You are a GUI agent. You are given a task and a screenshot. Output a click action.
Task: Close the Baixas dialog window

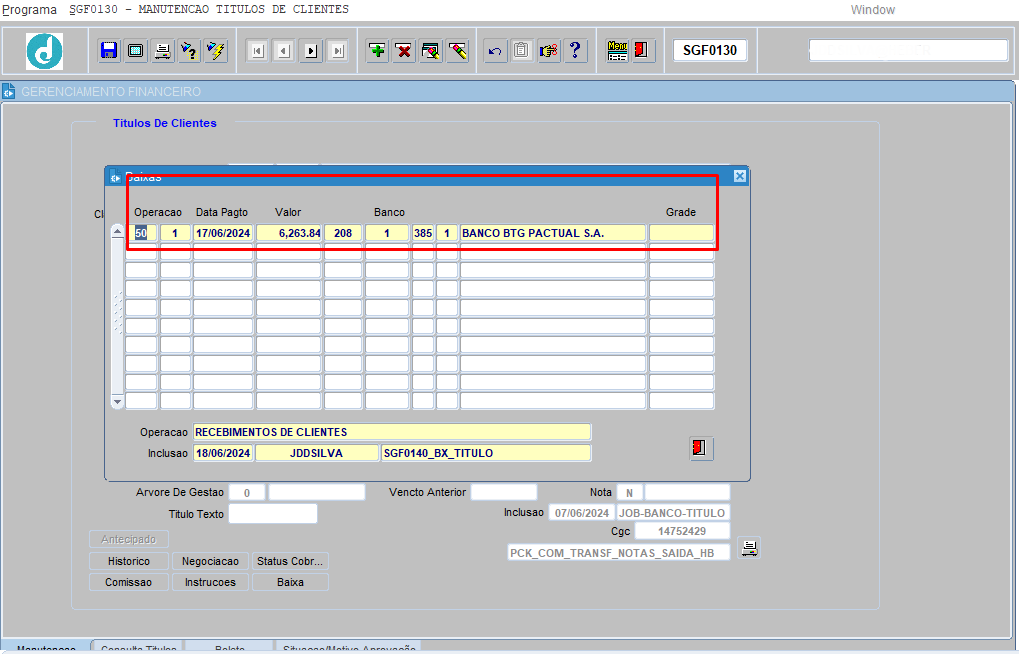click(x=740, y=176)
